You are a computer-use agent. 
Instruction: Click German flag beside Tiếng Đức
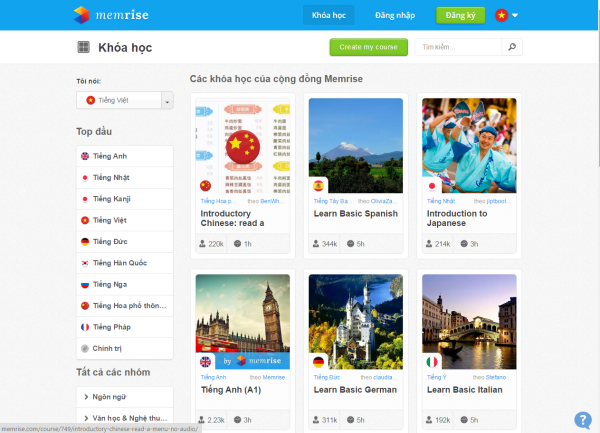pyautogui.click(x=85, y=242)
